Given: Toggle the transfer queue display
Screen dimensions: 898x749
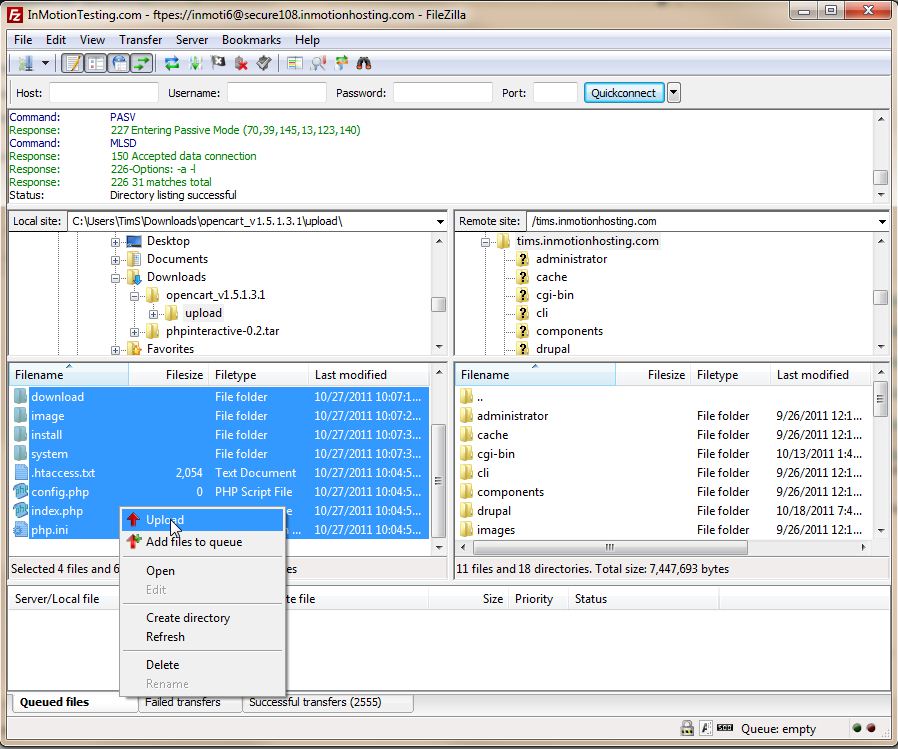Looking at the screenshot, I should [x=142, y=64].
